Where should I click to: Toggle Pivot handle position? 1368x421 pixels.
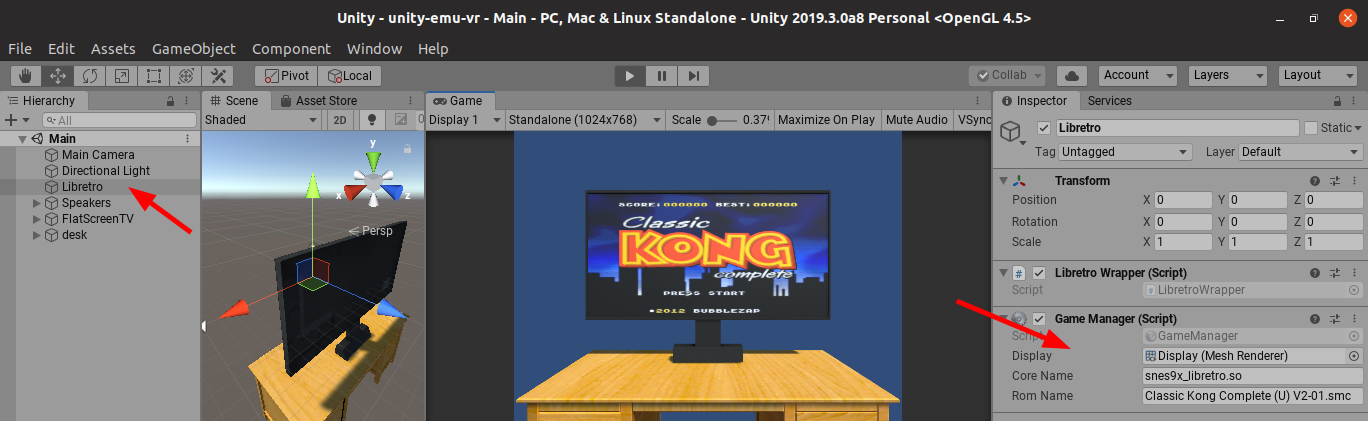tap(286, 75)
